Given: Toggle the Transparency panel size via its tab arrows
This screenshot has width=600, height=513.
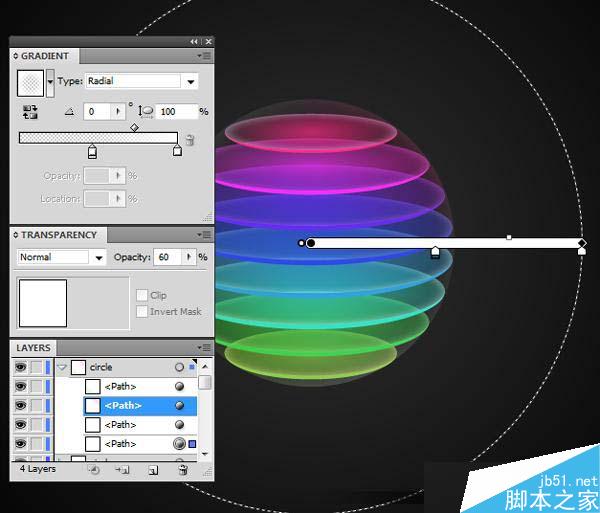Looking at the screenshot, I should pos(16,235).
